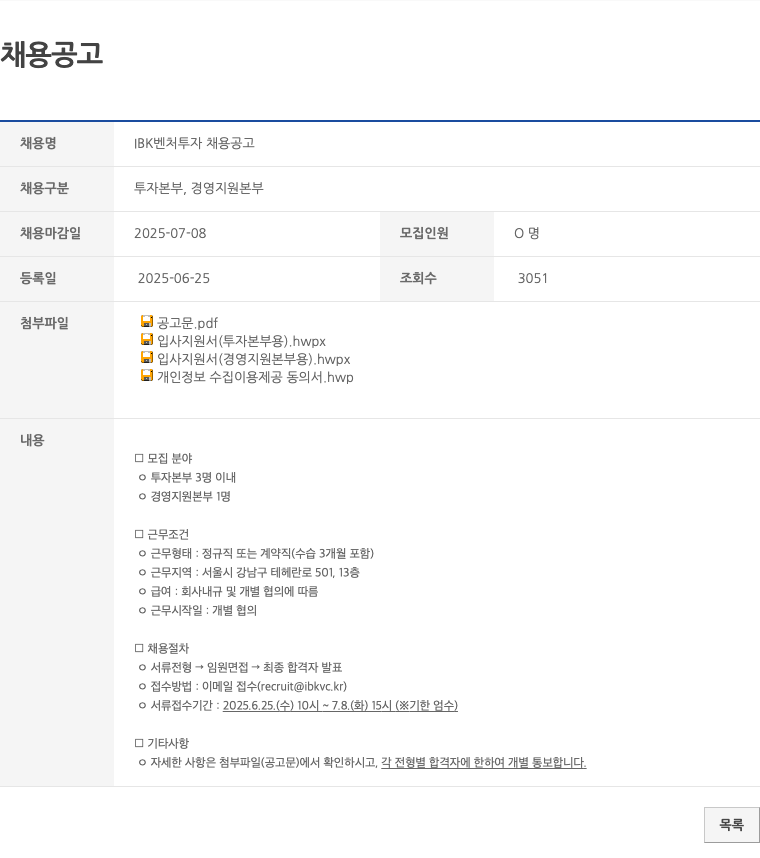Click the underlined application period 2025.6.25.(수) 10시
The width and height of the screenshot is (760, 858).
[340, 705]
